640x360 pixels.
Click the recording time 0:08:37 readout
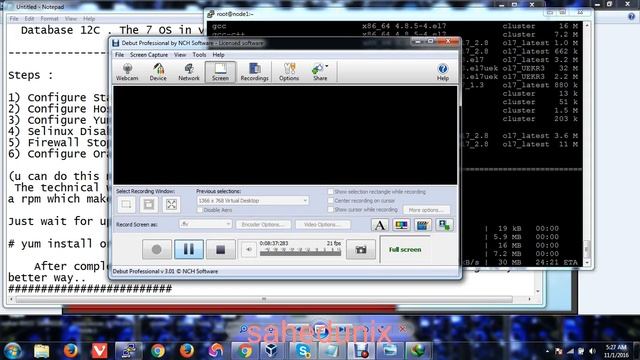(x=274, y=243)
